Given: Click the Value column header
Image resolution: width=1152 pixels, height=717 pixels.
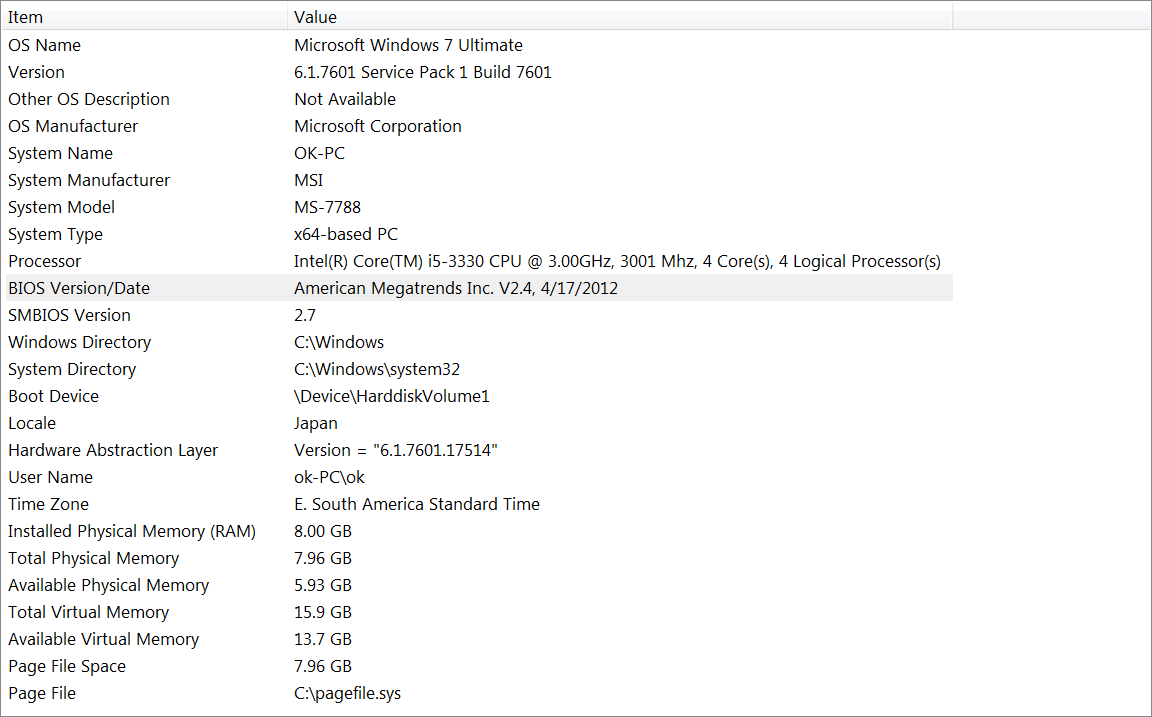Looking at the screenshot, I should pos(620,16).
